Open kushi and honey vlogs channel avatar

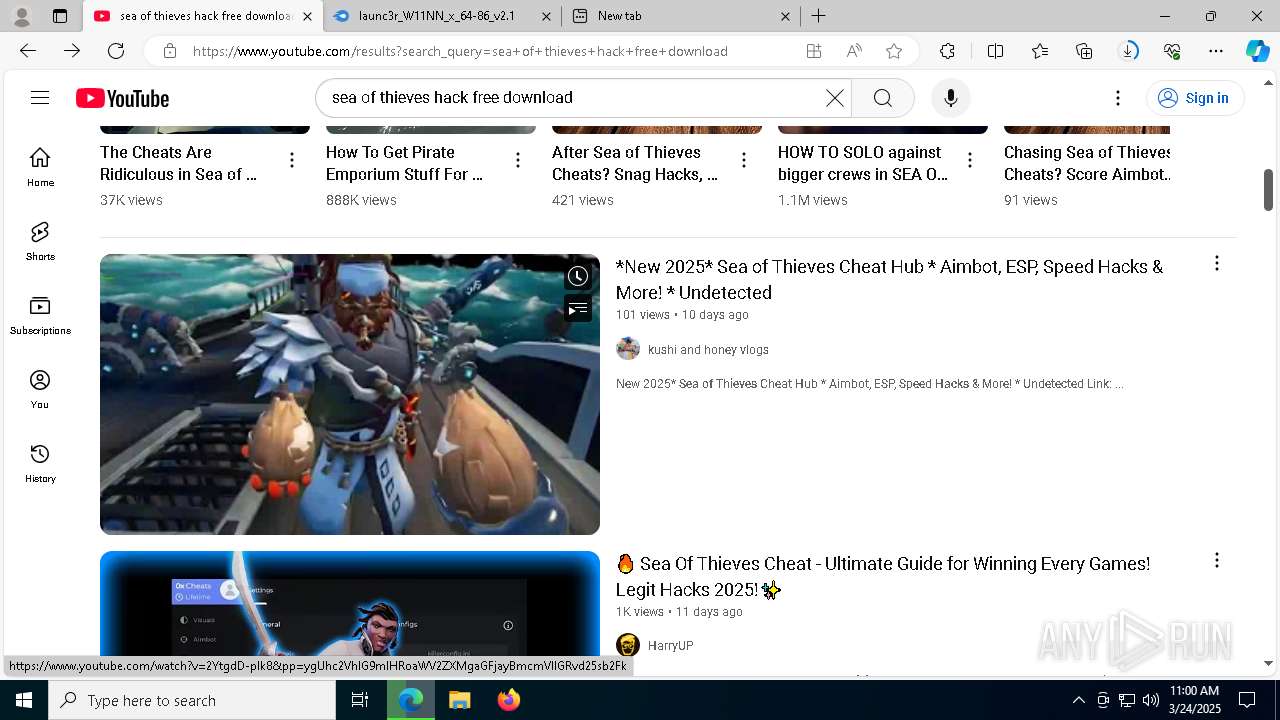(628, 349)
